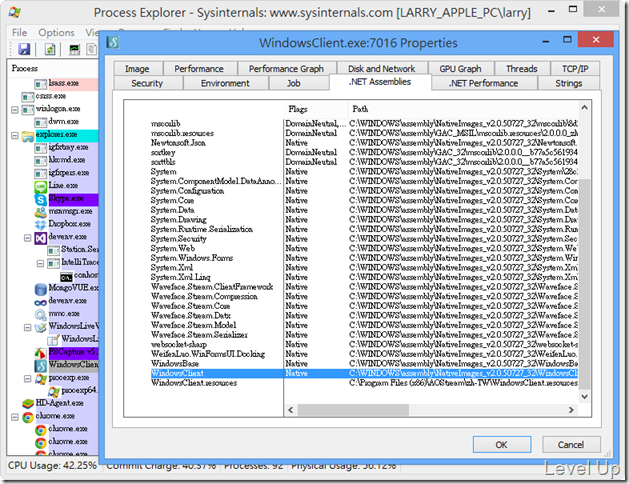The image size is (629, 484).
Task: Collapse the Visual Studio devenv.exe node
Action: pyautogui.click(x=28, y=238)
